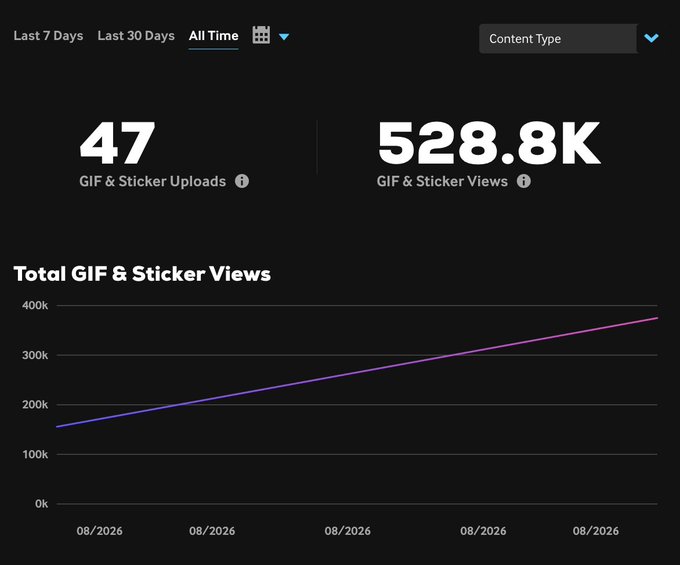Click the blue chevron beside Content Type

(651, 38)
